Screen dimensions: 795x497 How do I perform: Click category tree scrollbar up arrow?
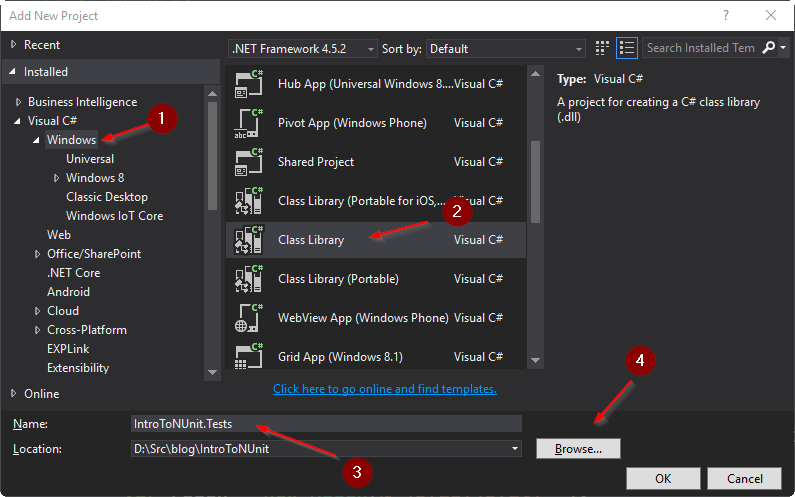(212, 94)
